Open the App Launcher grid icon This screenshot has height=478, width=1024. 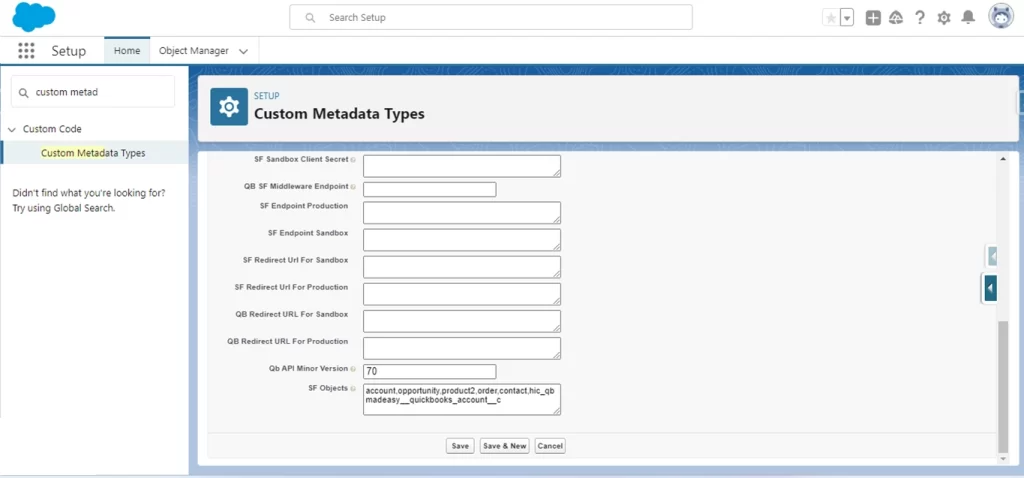[26, 51]
